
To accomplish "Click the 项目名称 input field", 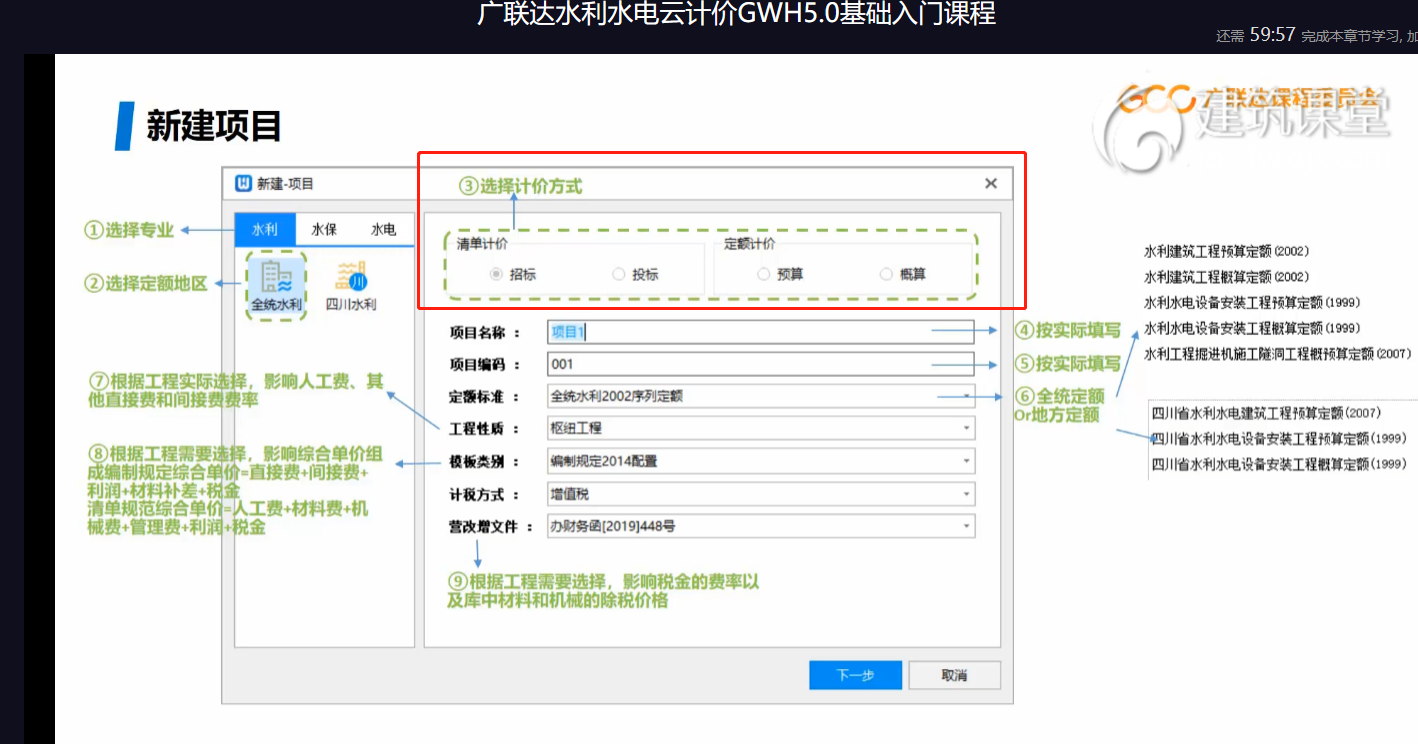I will (760, 332).
